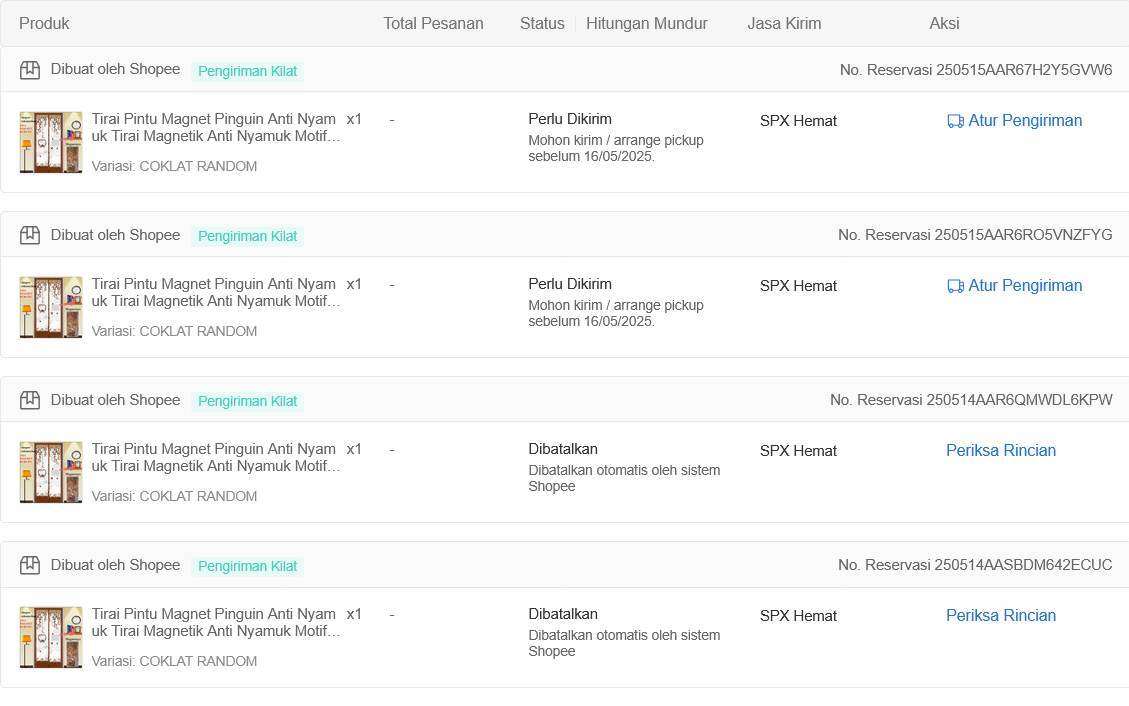Image resolution: width=1129 pixels, height=706 pixels.
Task: Open Atur Pengiriman for first order
Action: pyautogui.click(x=1015, y=120)
